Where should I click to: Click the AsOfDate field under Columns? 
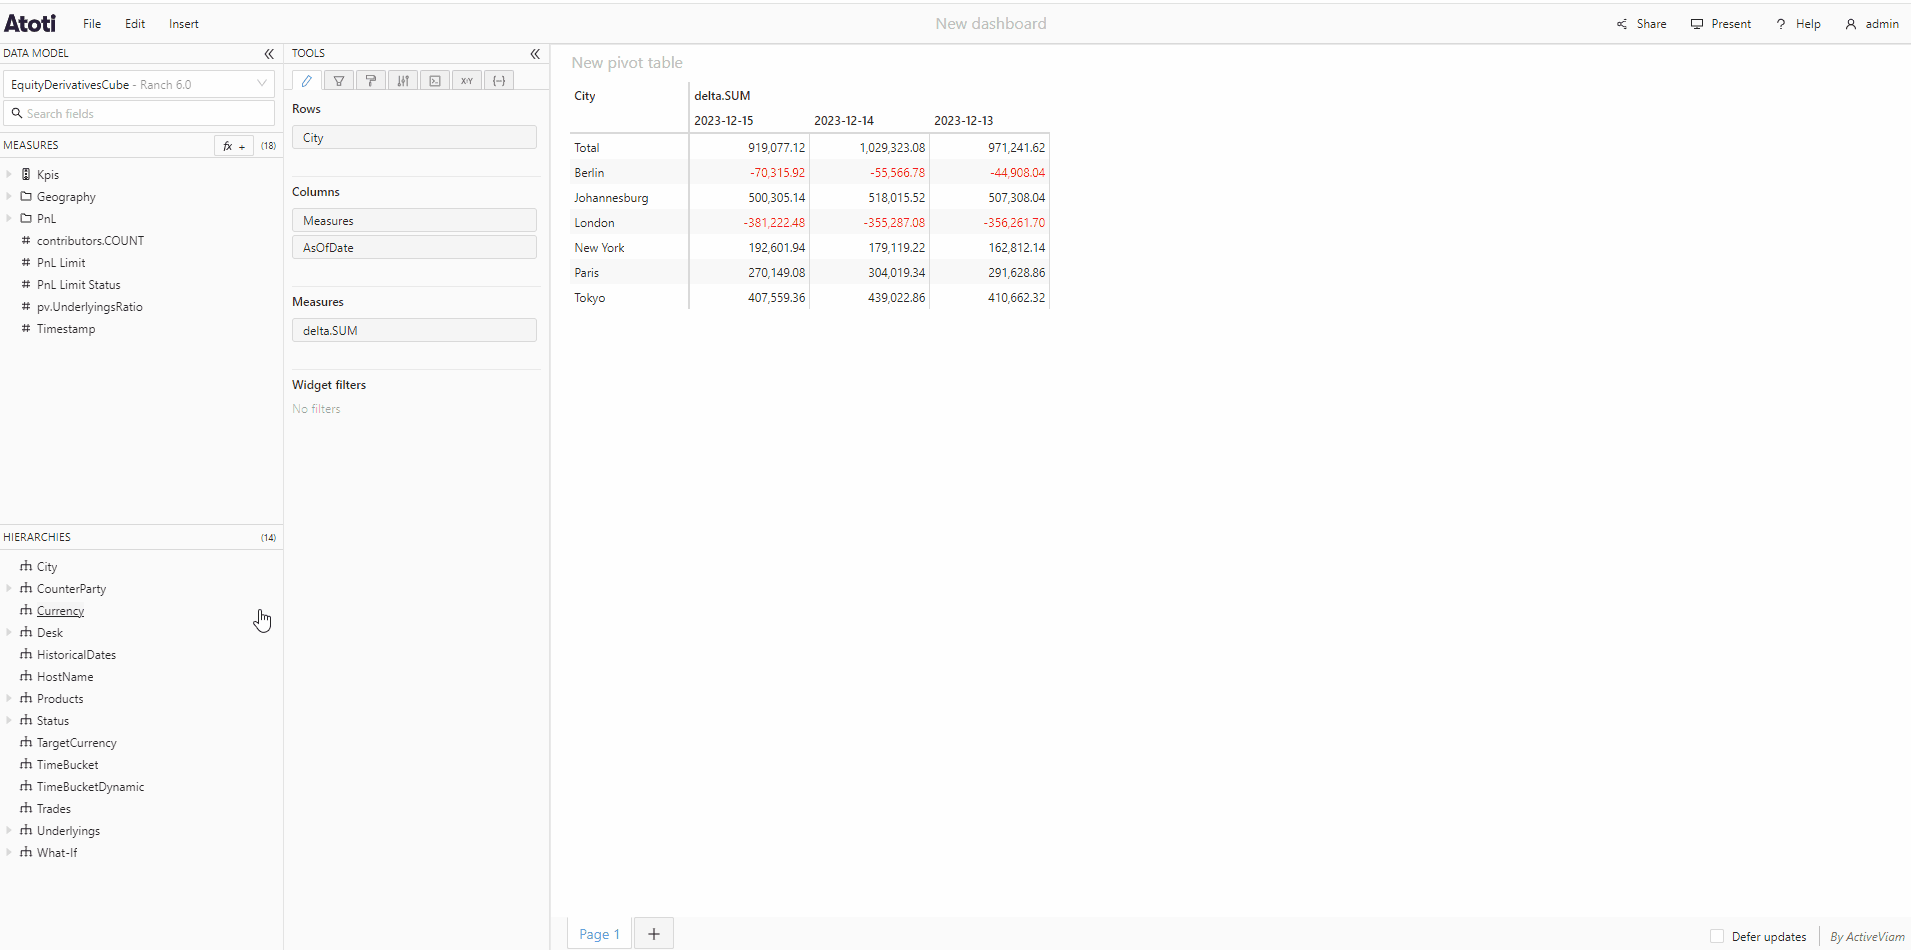pos(414,248)
